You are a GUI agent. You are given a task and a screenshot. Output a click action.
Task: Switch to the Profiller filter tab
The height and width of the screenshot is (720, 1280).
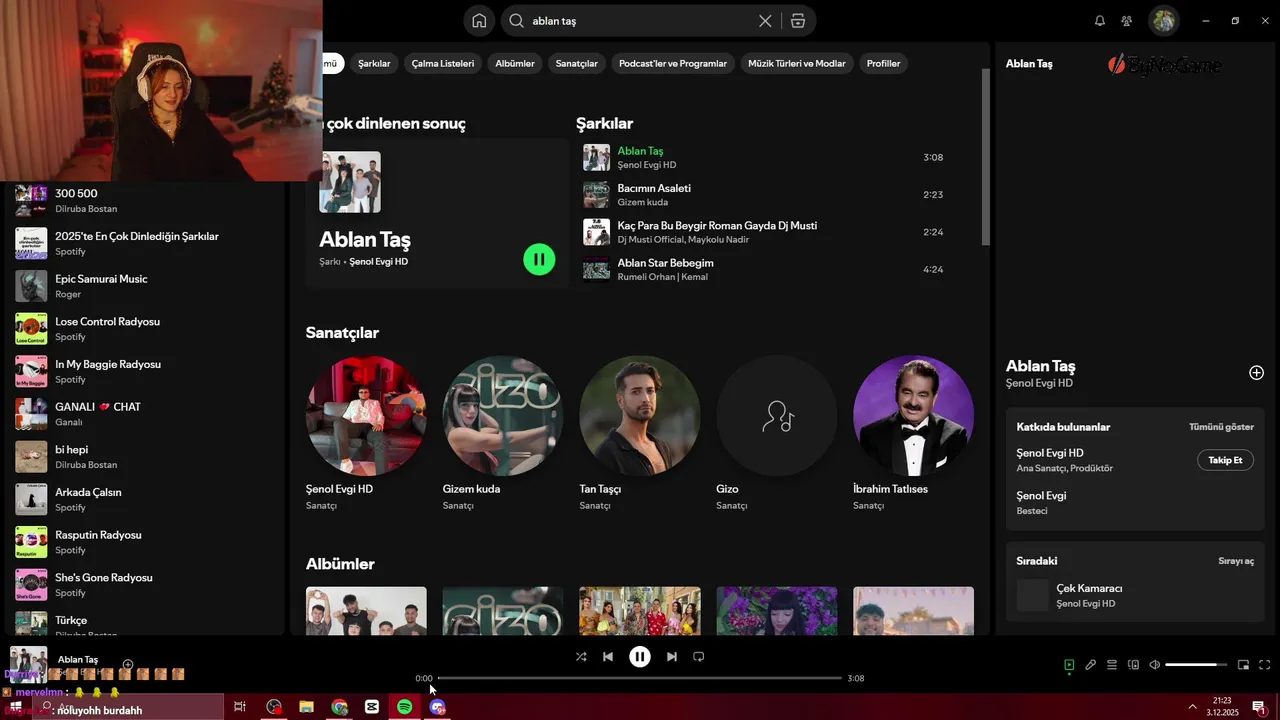tap(884, 63)
